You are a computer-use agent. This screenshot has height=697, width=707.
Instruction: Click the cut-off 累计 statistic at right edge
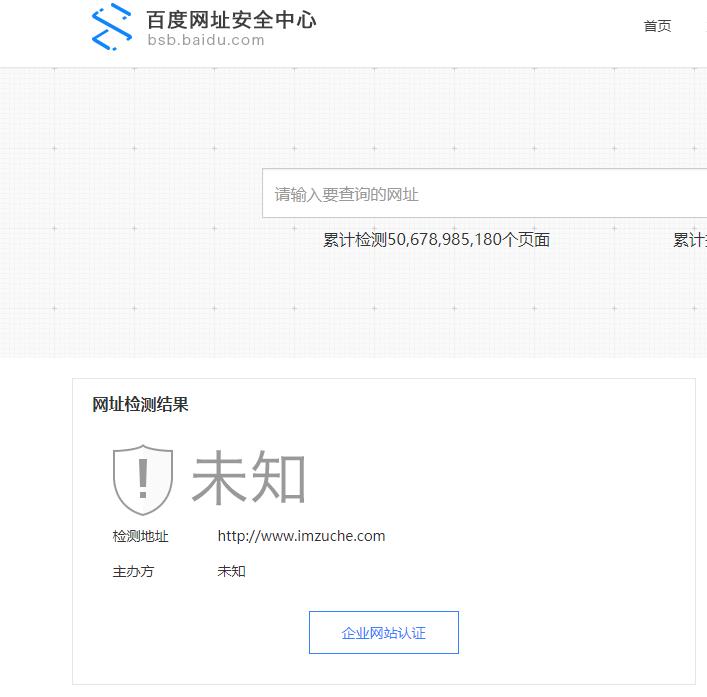click(x=689, y=240)
